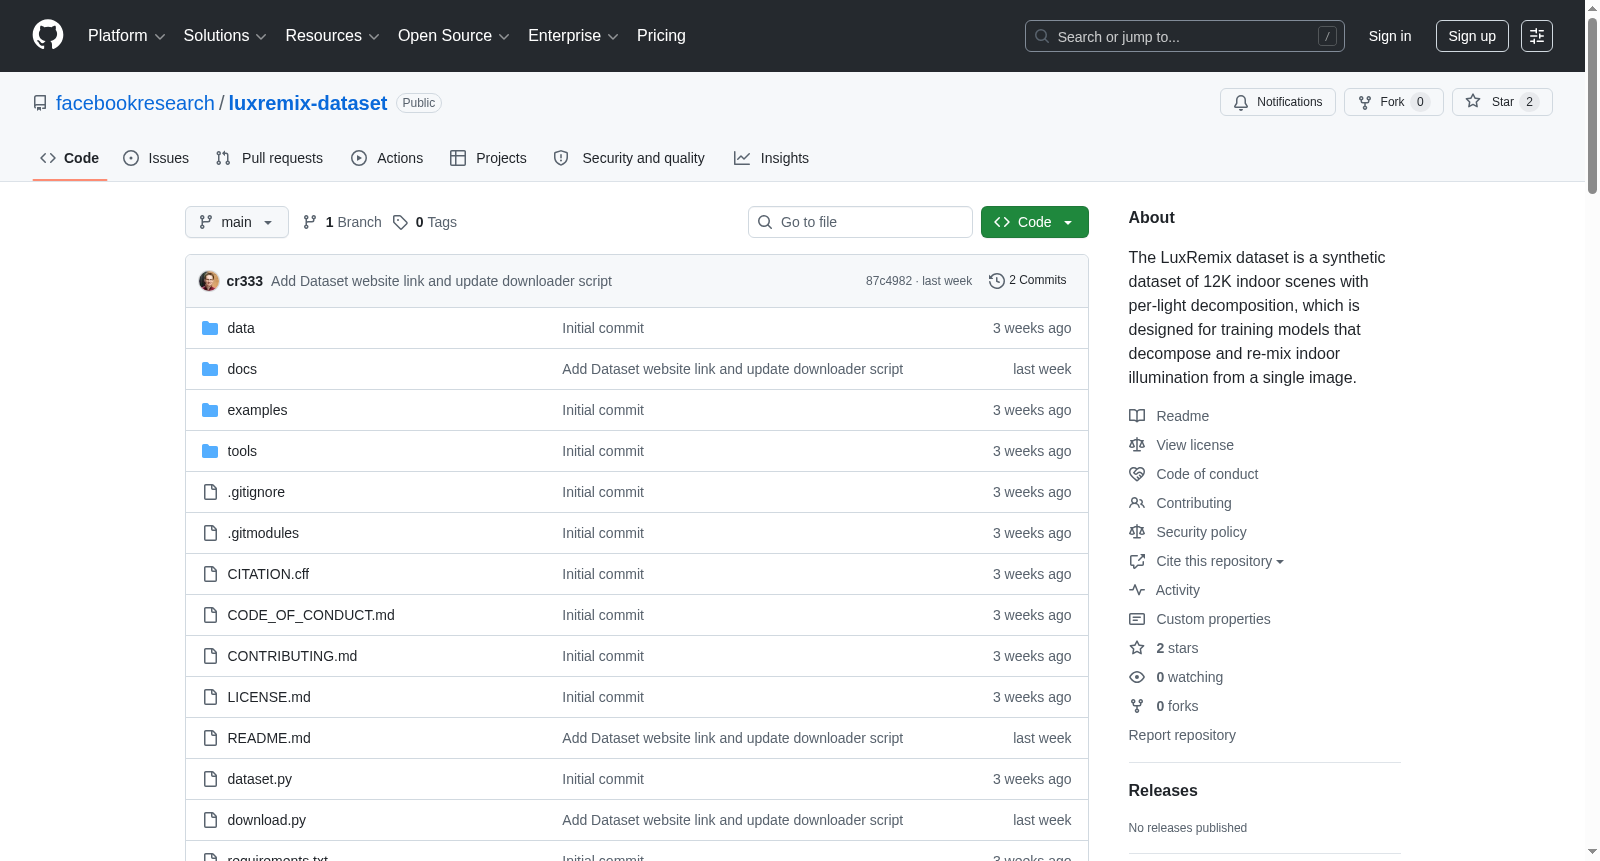Click the search magnifier icon in header
The height and width of the screenshot is (861, 1600).
1042,37
